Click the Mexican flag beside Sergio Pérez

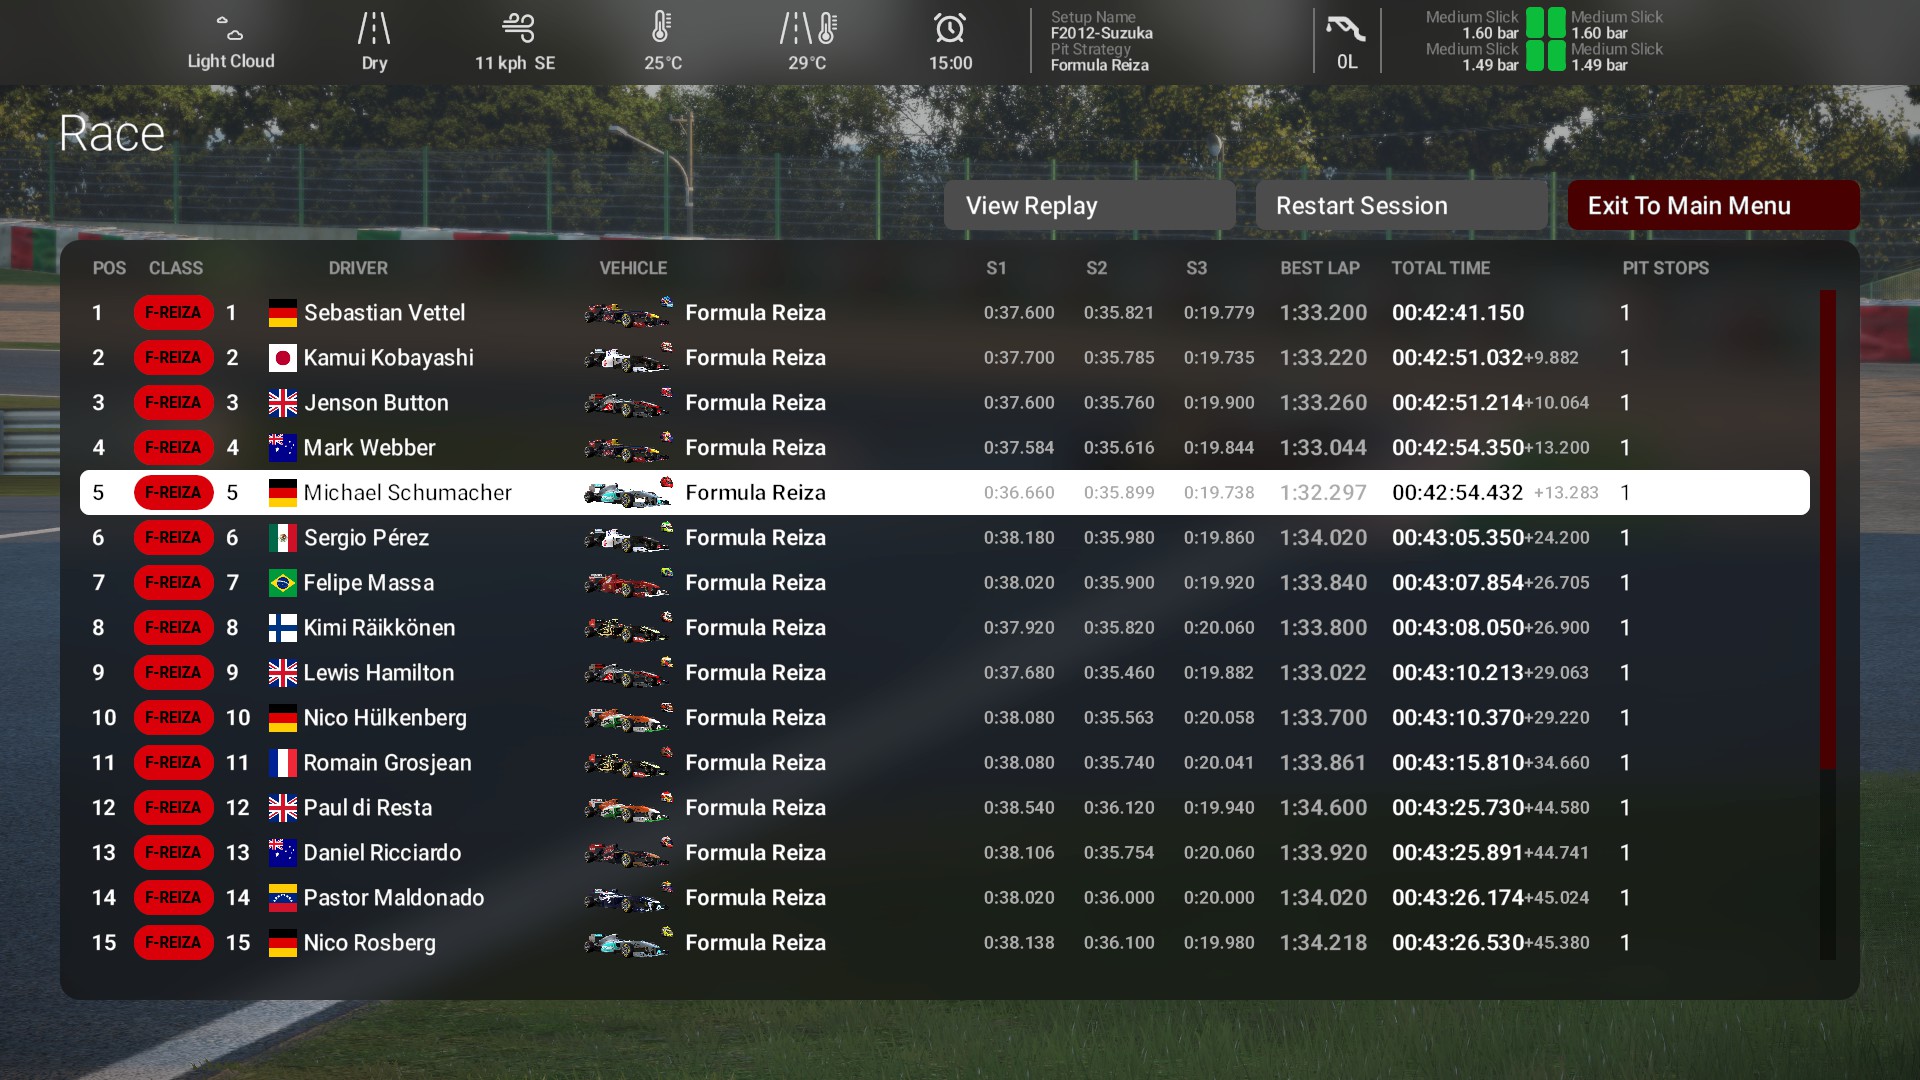[x=283, y=538]
